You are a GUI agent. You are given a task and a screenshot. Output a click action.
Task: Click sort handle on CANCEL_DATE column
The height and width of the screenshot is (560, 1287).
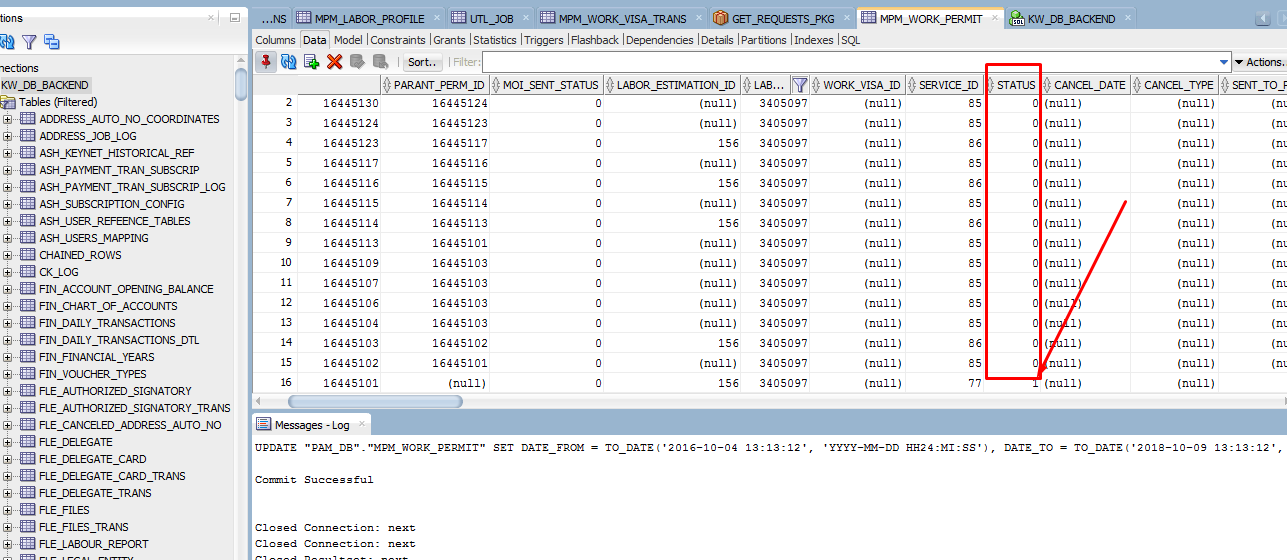pyautogui.click(x=1048, y=85)
